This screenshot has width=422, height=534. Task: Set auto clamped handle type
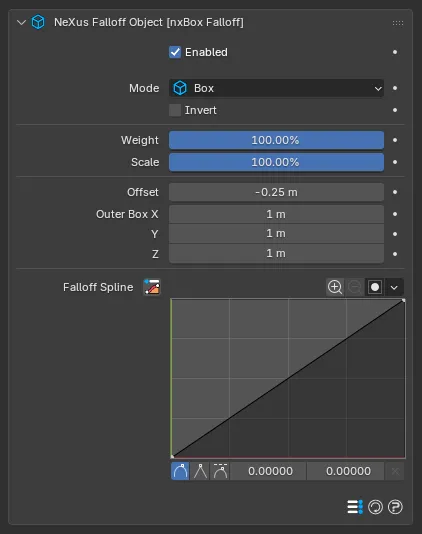coord(220,471)
